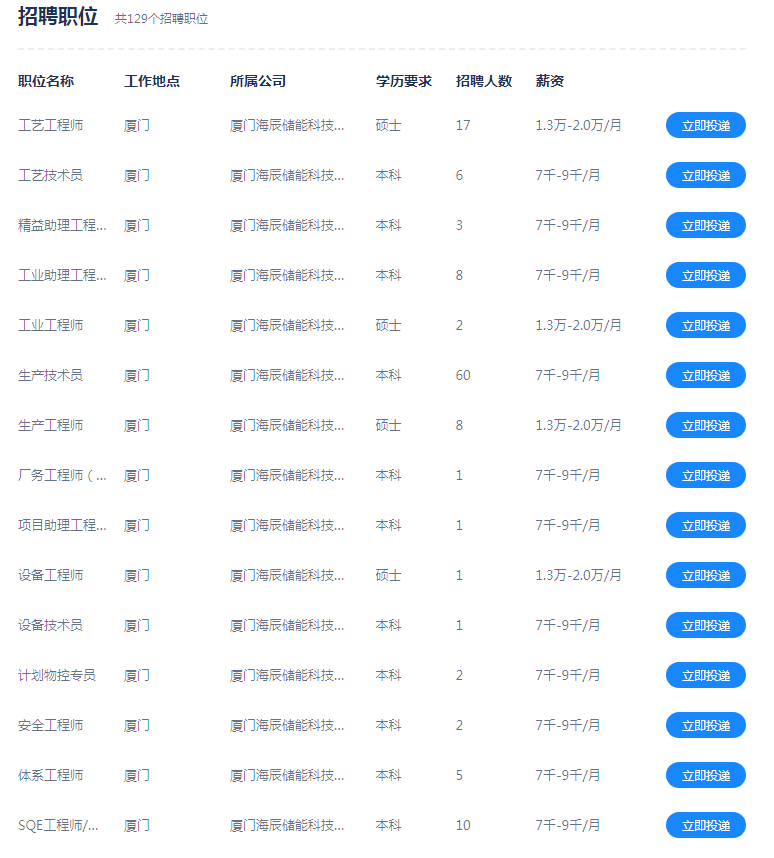View details of 工业助理工程 position

[x=62, y=275]
